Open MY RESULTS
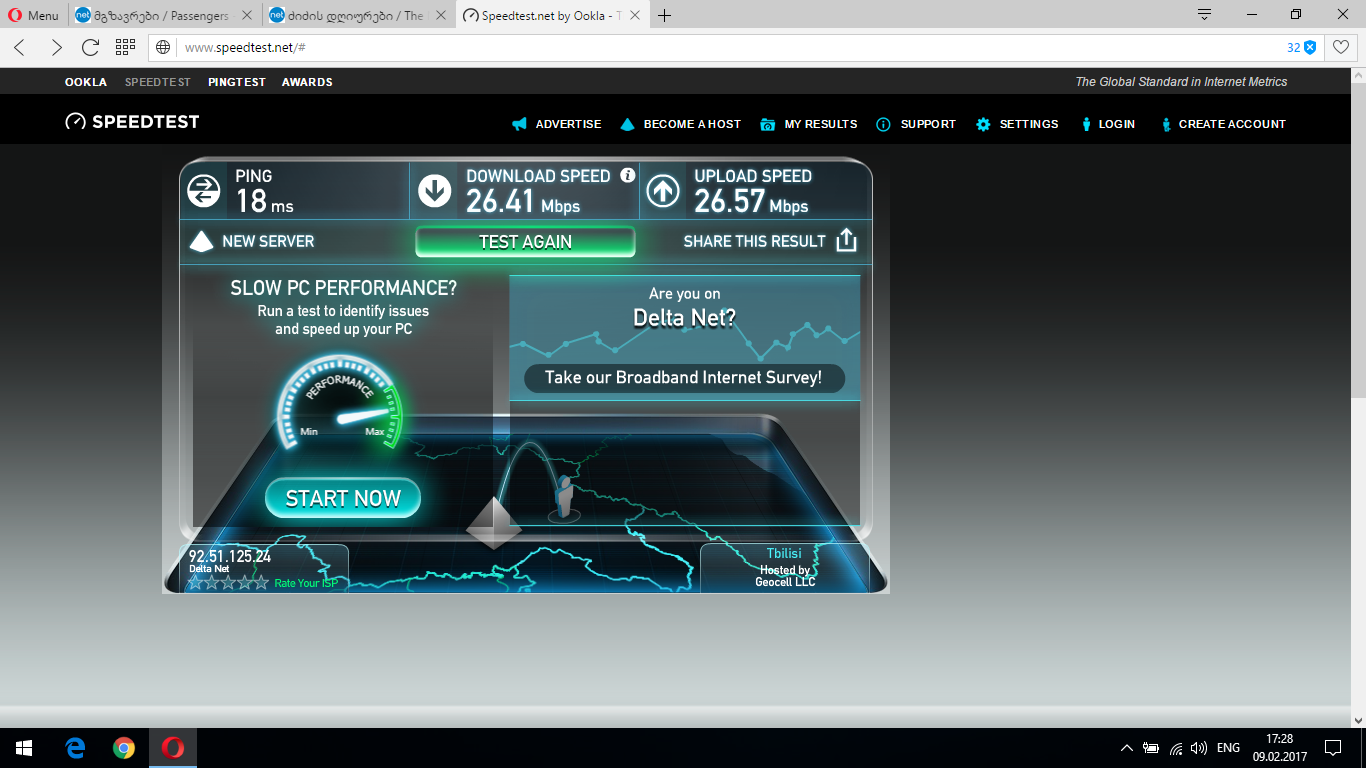The height and width of the screenshot is (768, 1366). coord(821,124)
